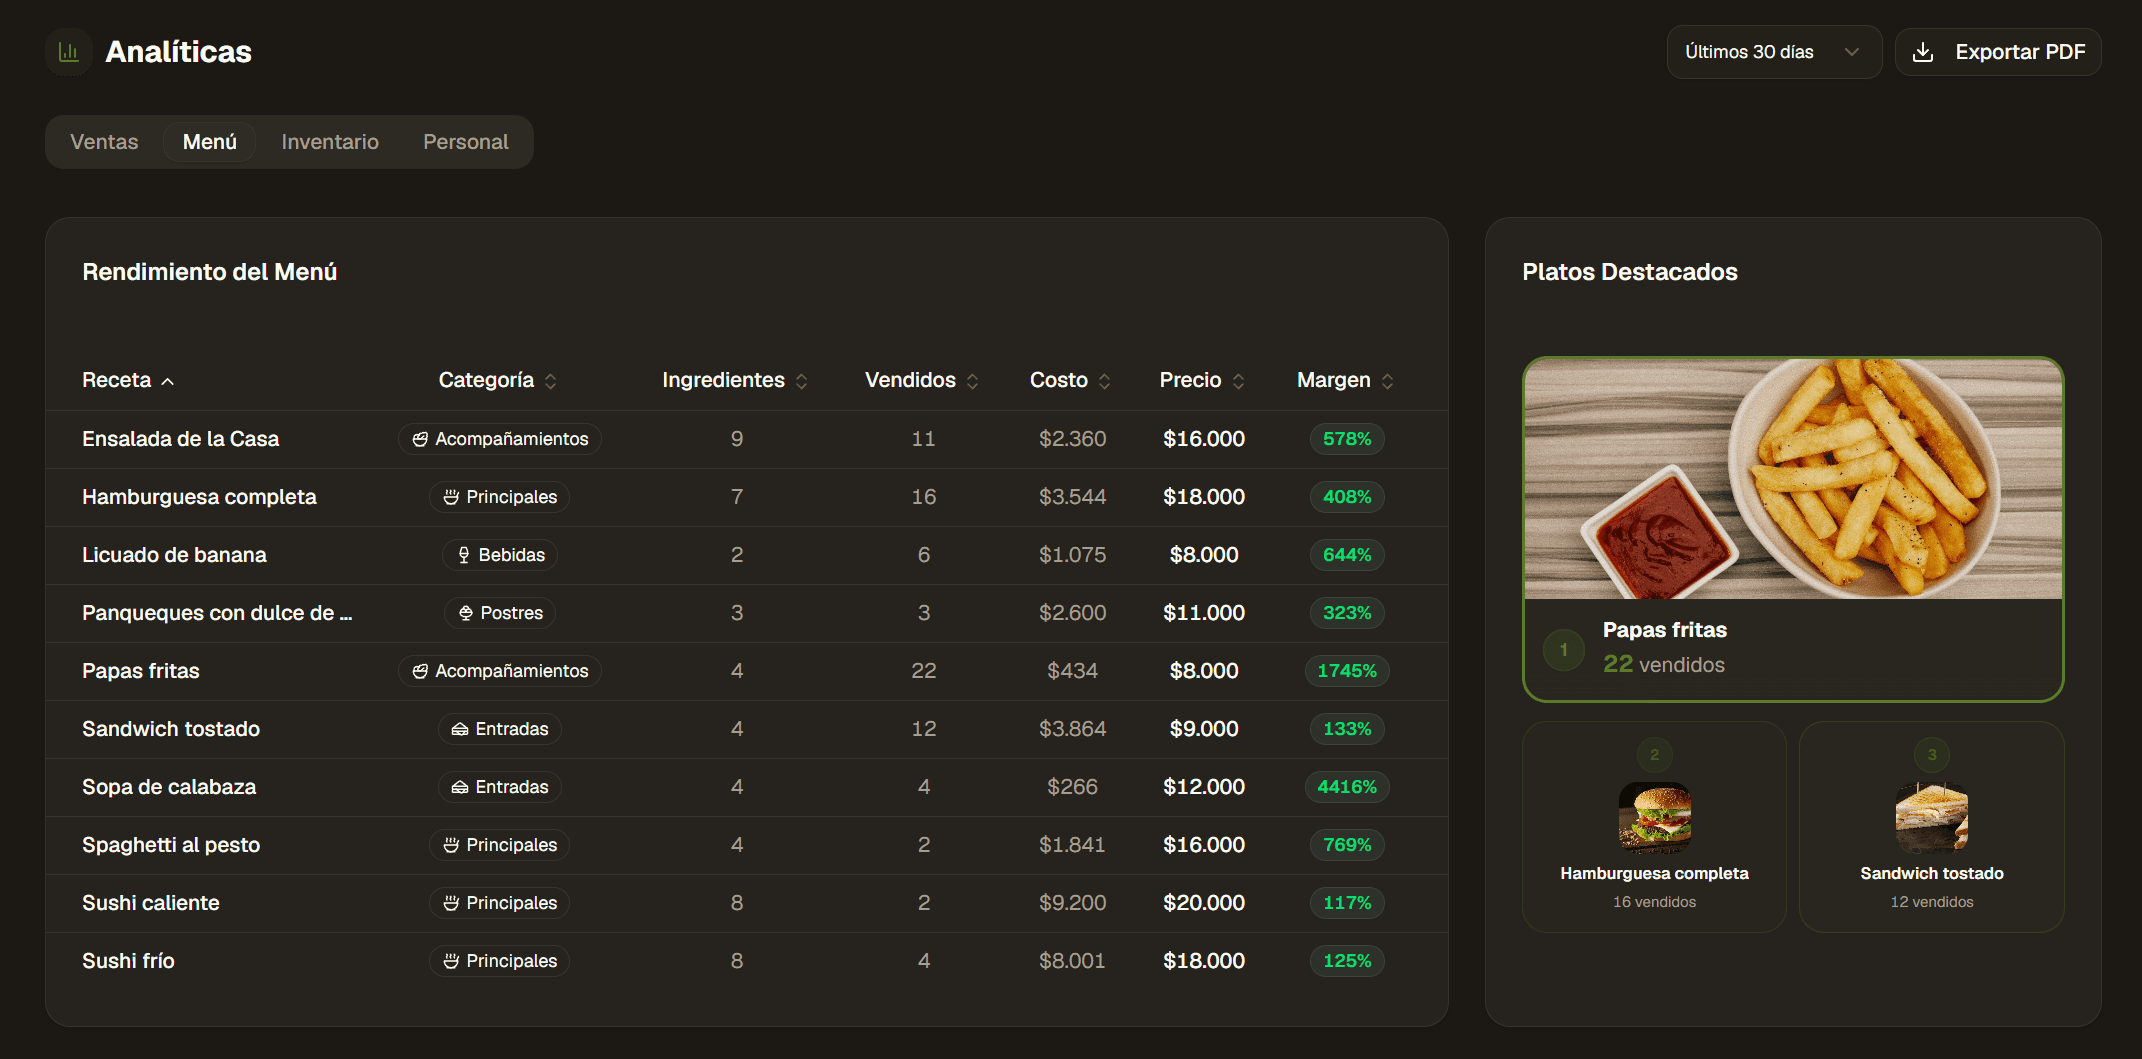Click the Principales icon in Sushi frío row
The height and width of the screenshot is (1059, 2142).
click(x=451, y=961)
